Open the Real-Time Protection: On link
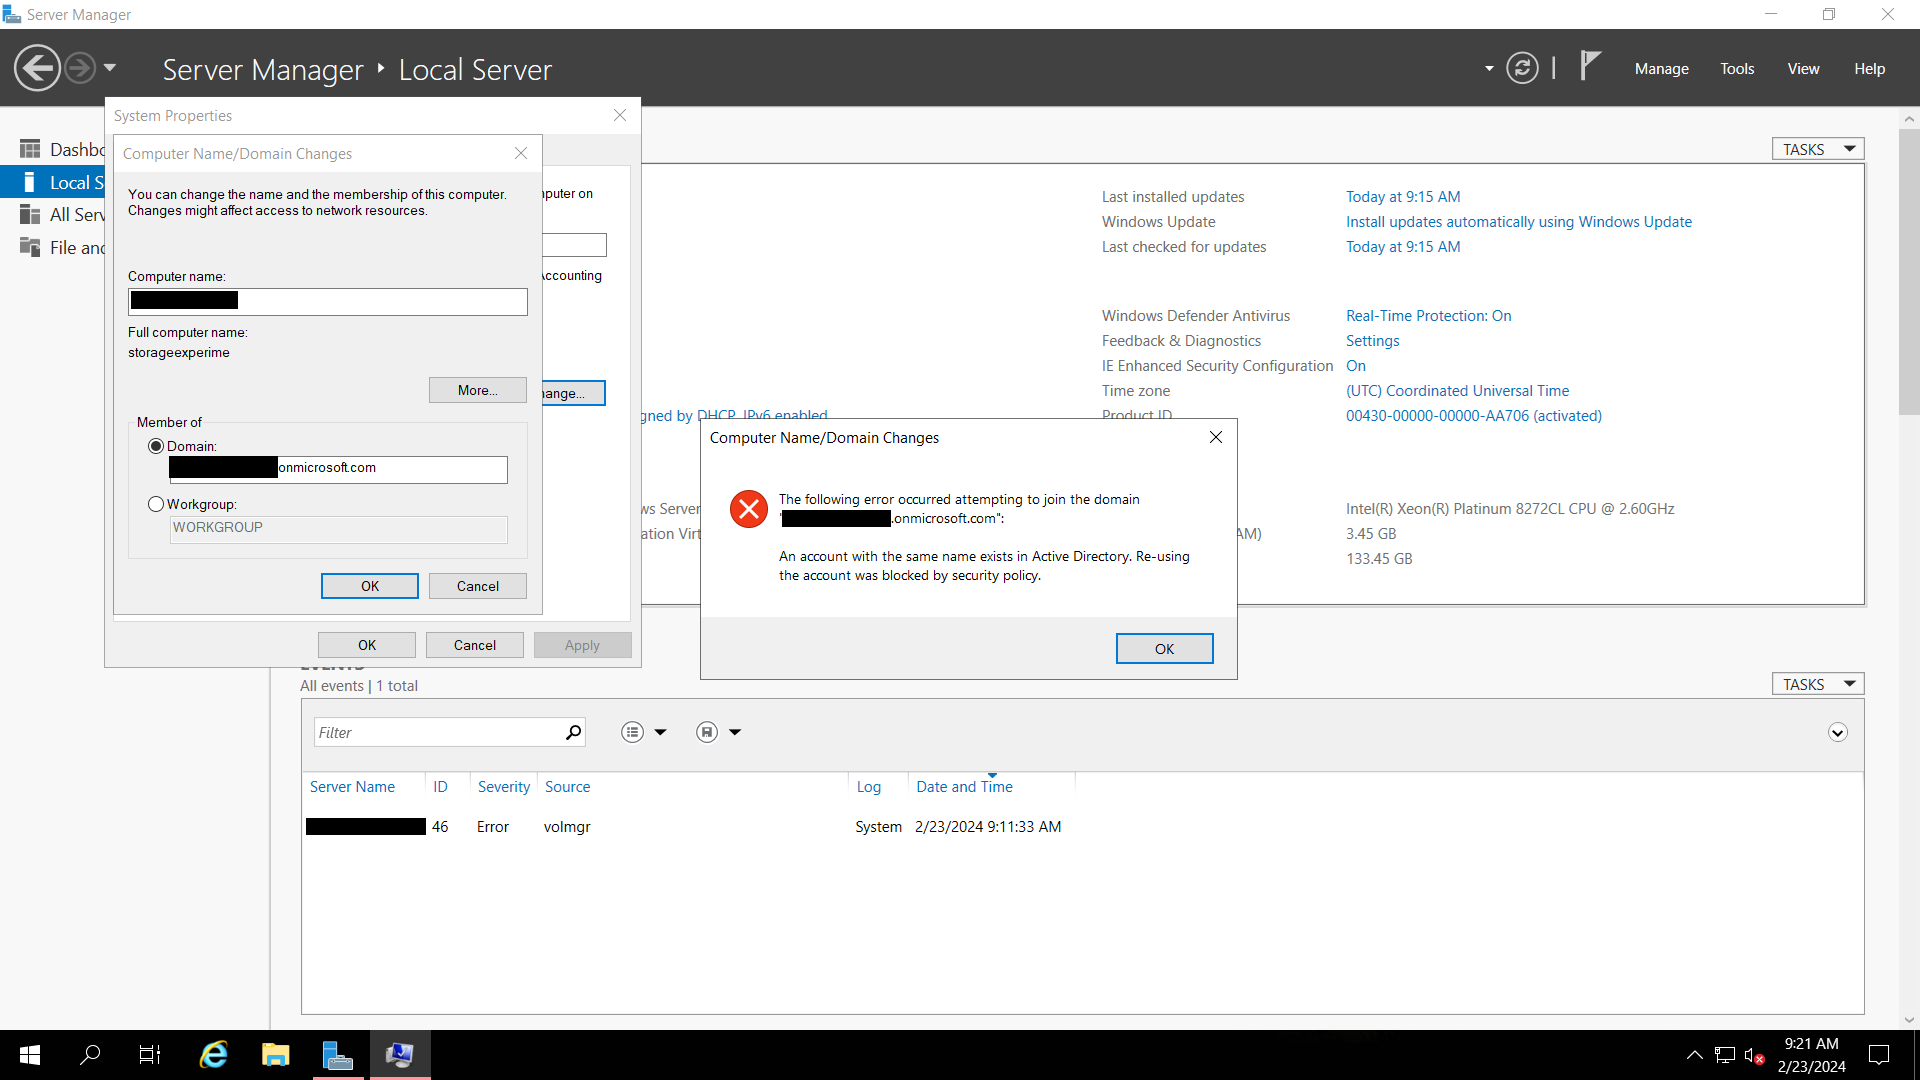 1428,315
